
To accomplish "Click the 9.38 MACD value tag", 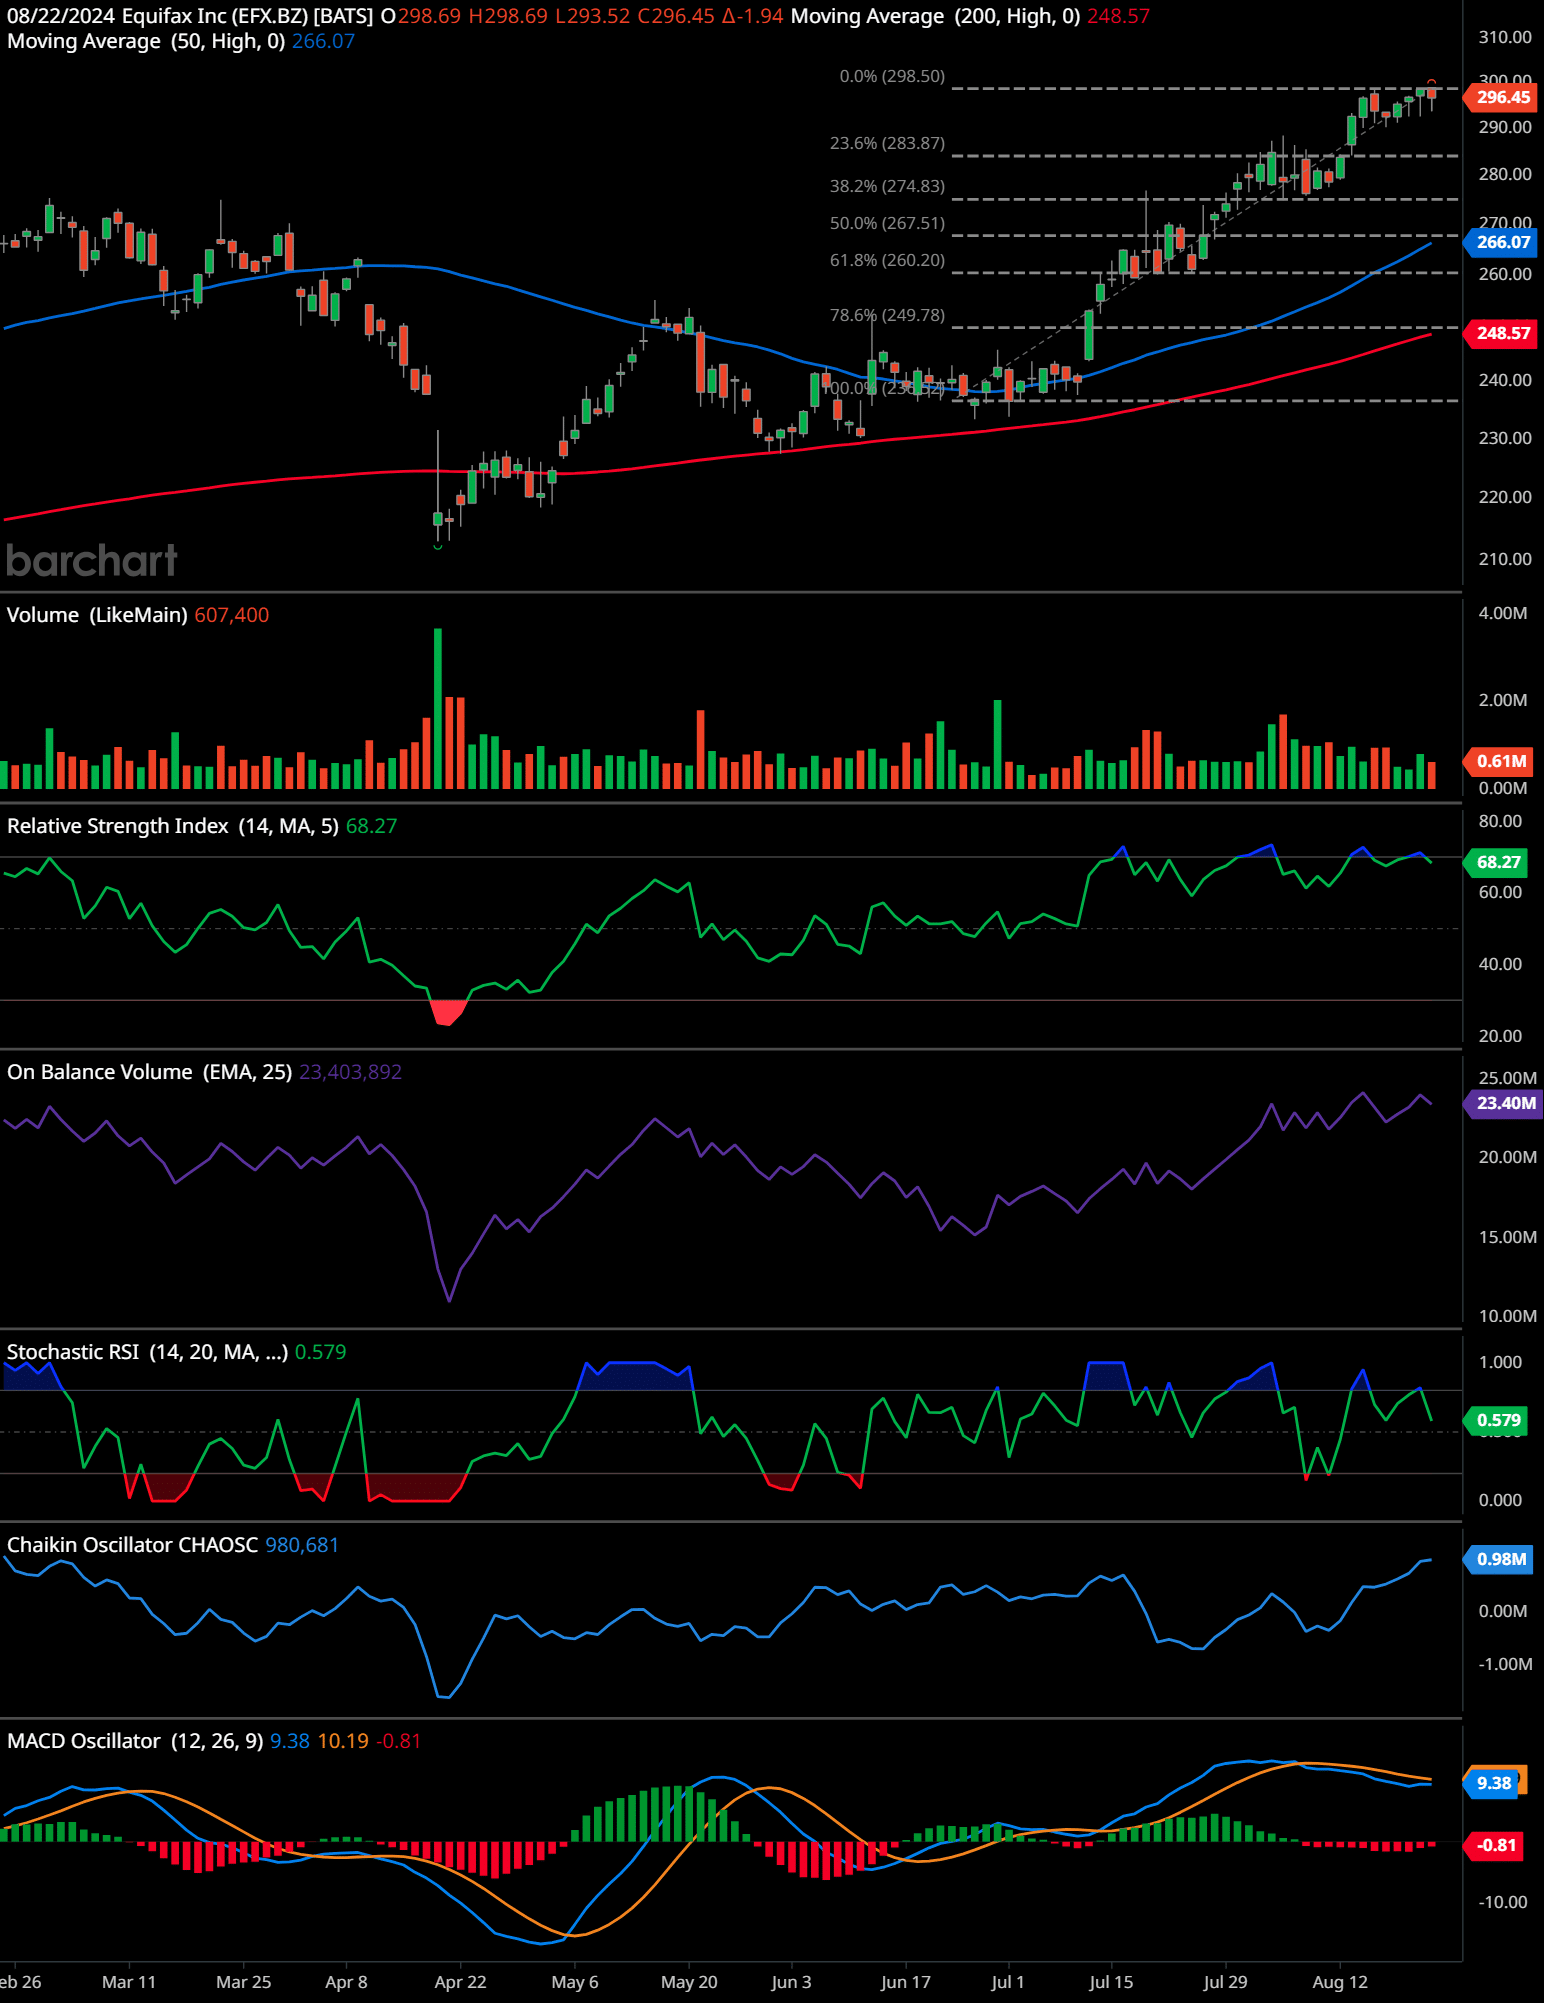I will click(x=1492, y=1783).
